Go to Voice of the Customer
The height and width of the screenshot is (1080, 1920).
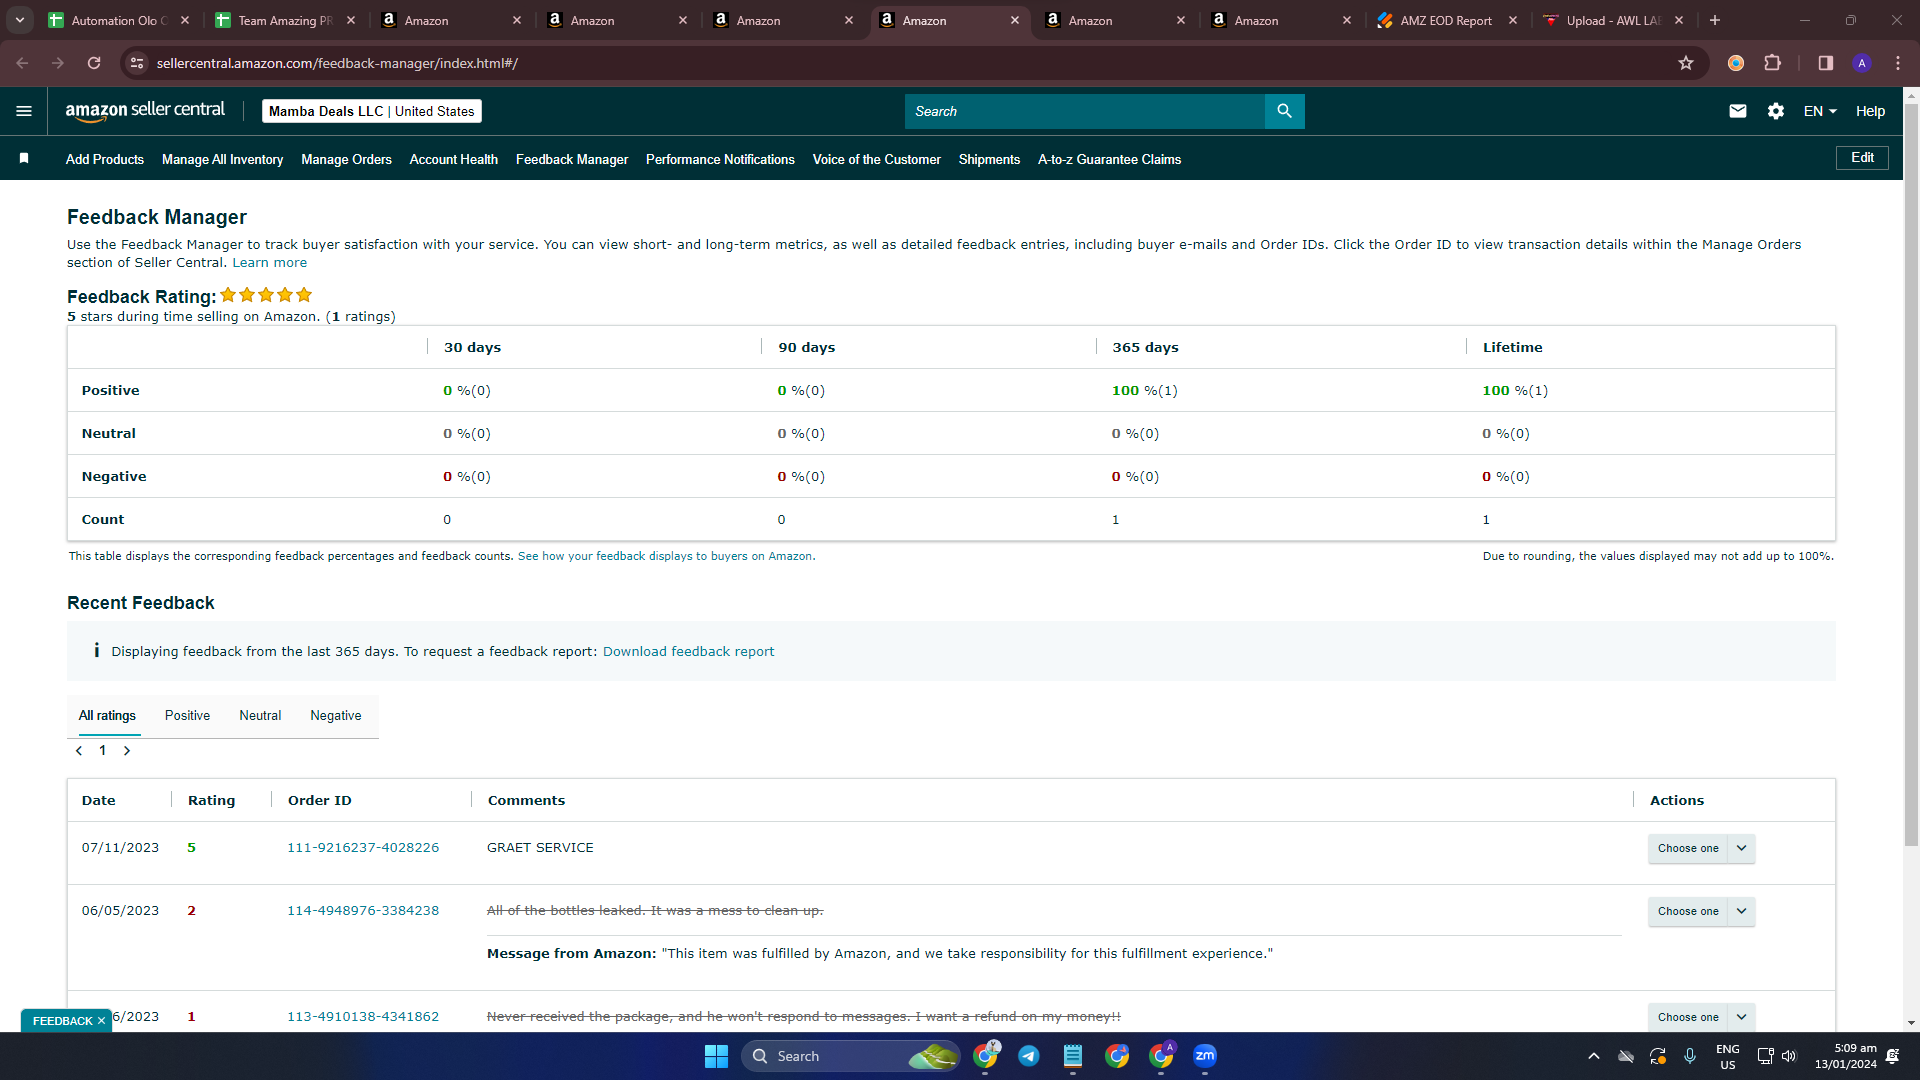(x=876, y=159)
